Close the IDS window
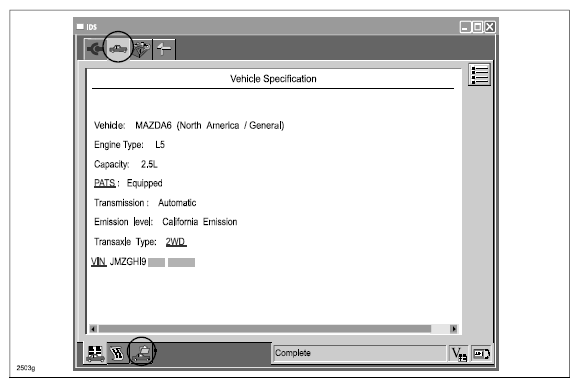This screenshot has height=388, width=579. [x=490, y=27]
